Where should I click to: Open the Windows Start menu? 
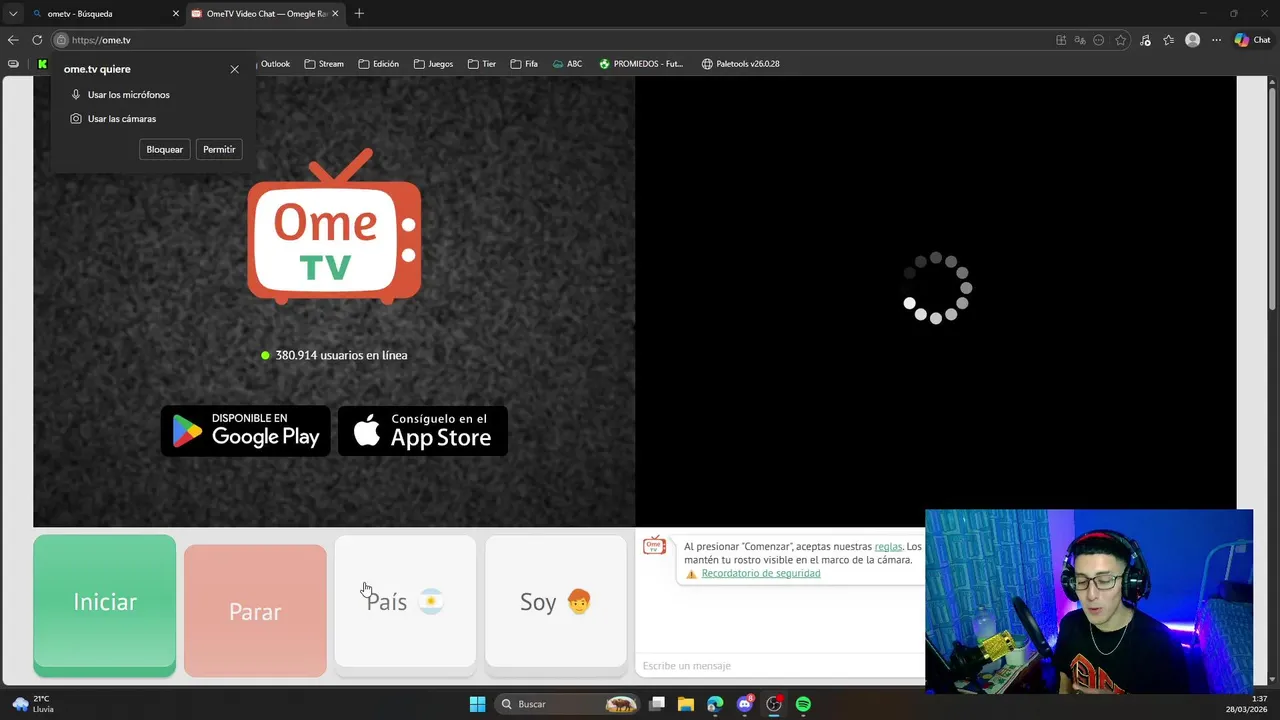pyautogui.click(x=477, y=704)
